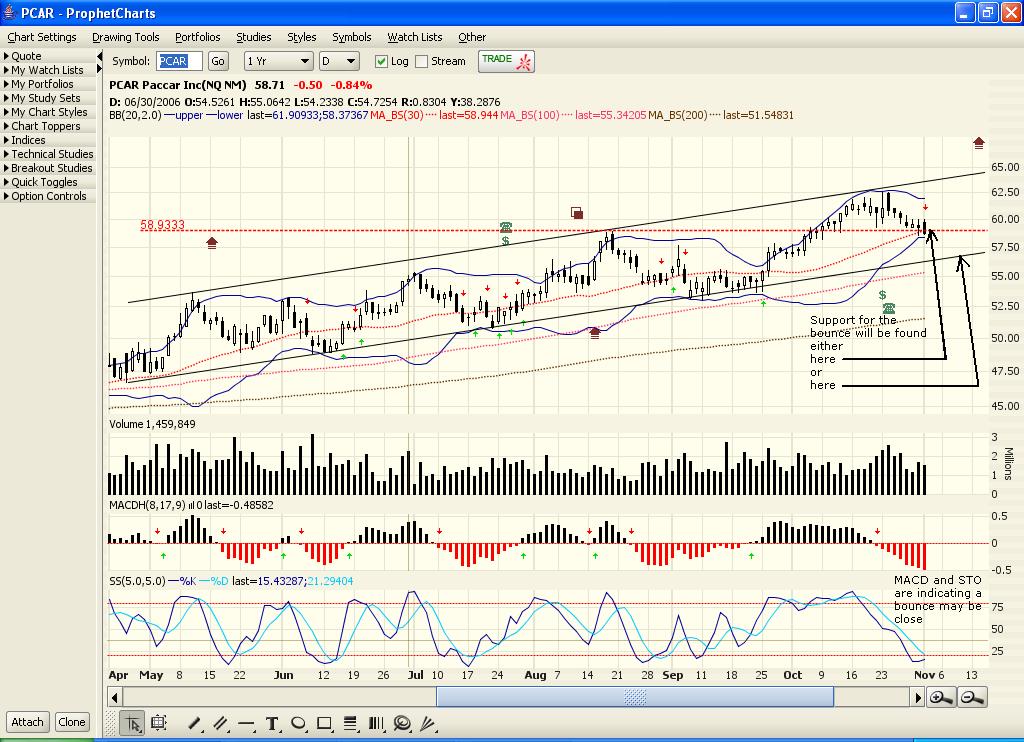Viewport: 1024px width, 742px height.
Task: Click the TRADE button
Action: point(506,61)
